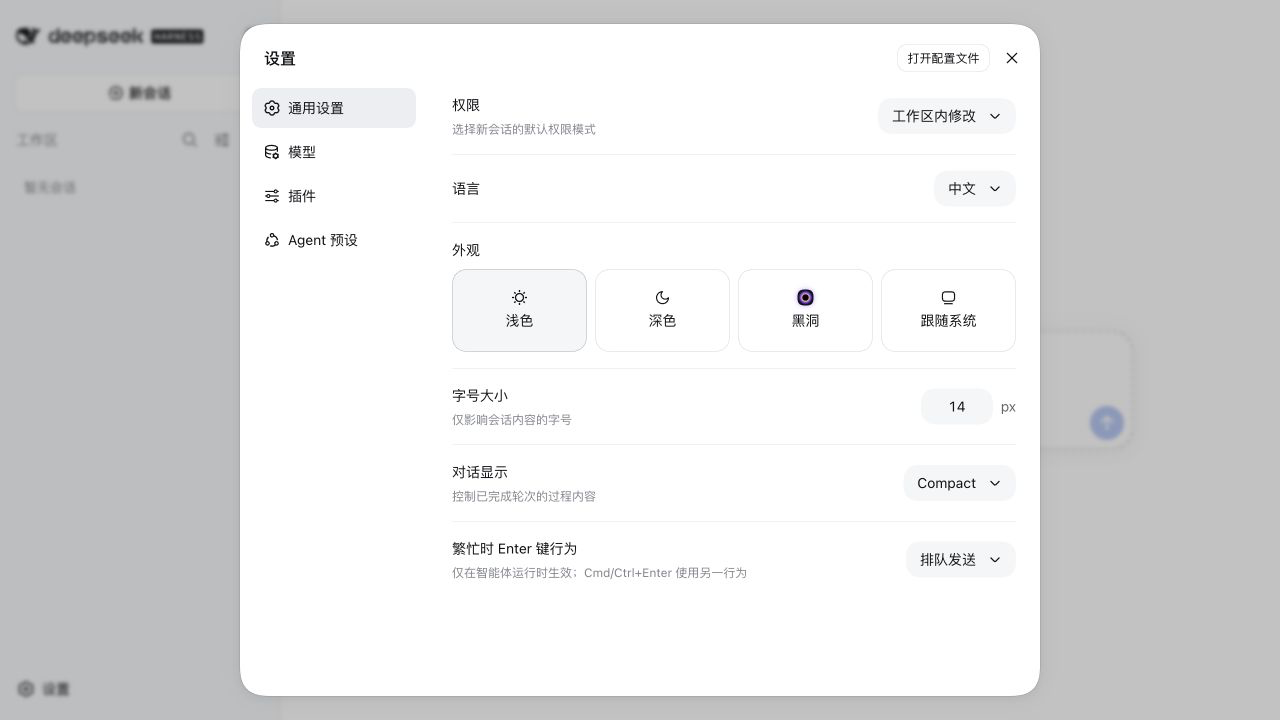This screenshot has height=720, width=1280.
Task: Select the 深色 dark theme option
Action: [662, 310]
